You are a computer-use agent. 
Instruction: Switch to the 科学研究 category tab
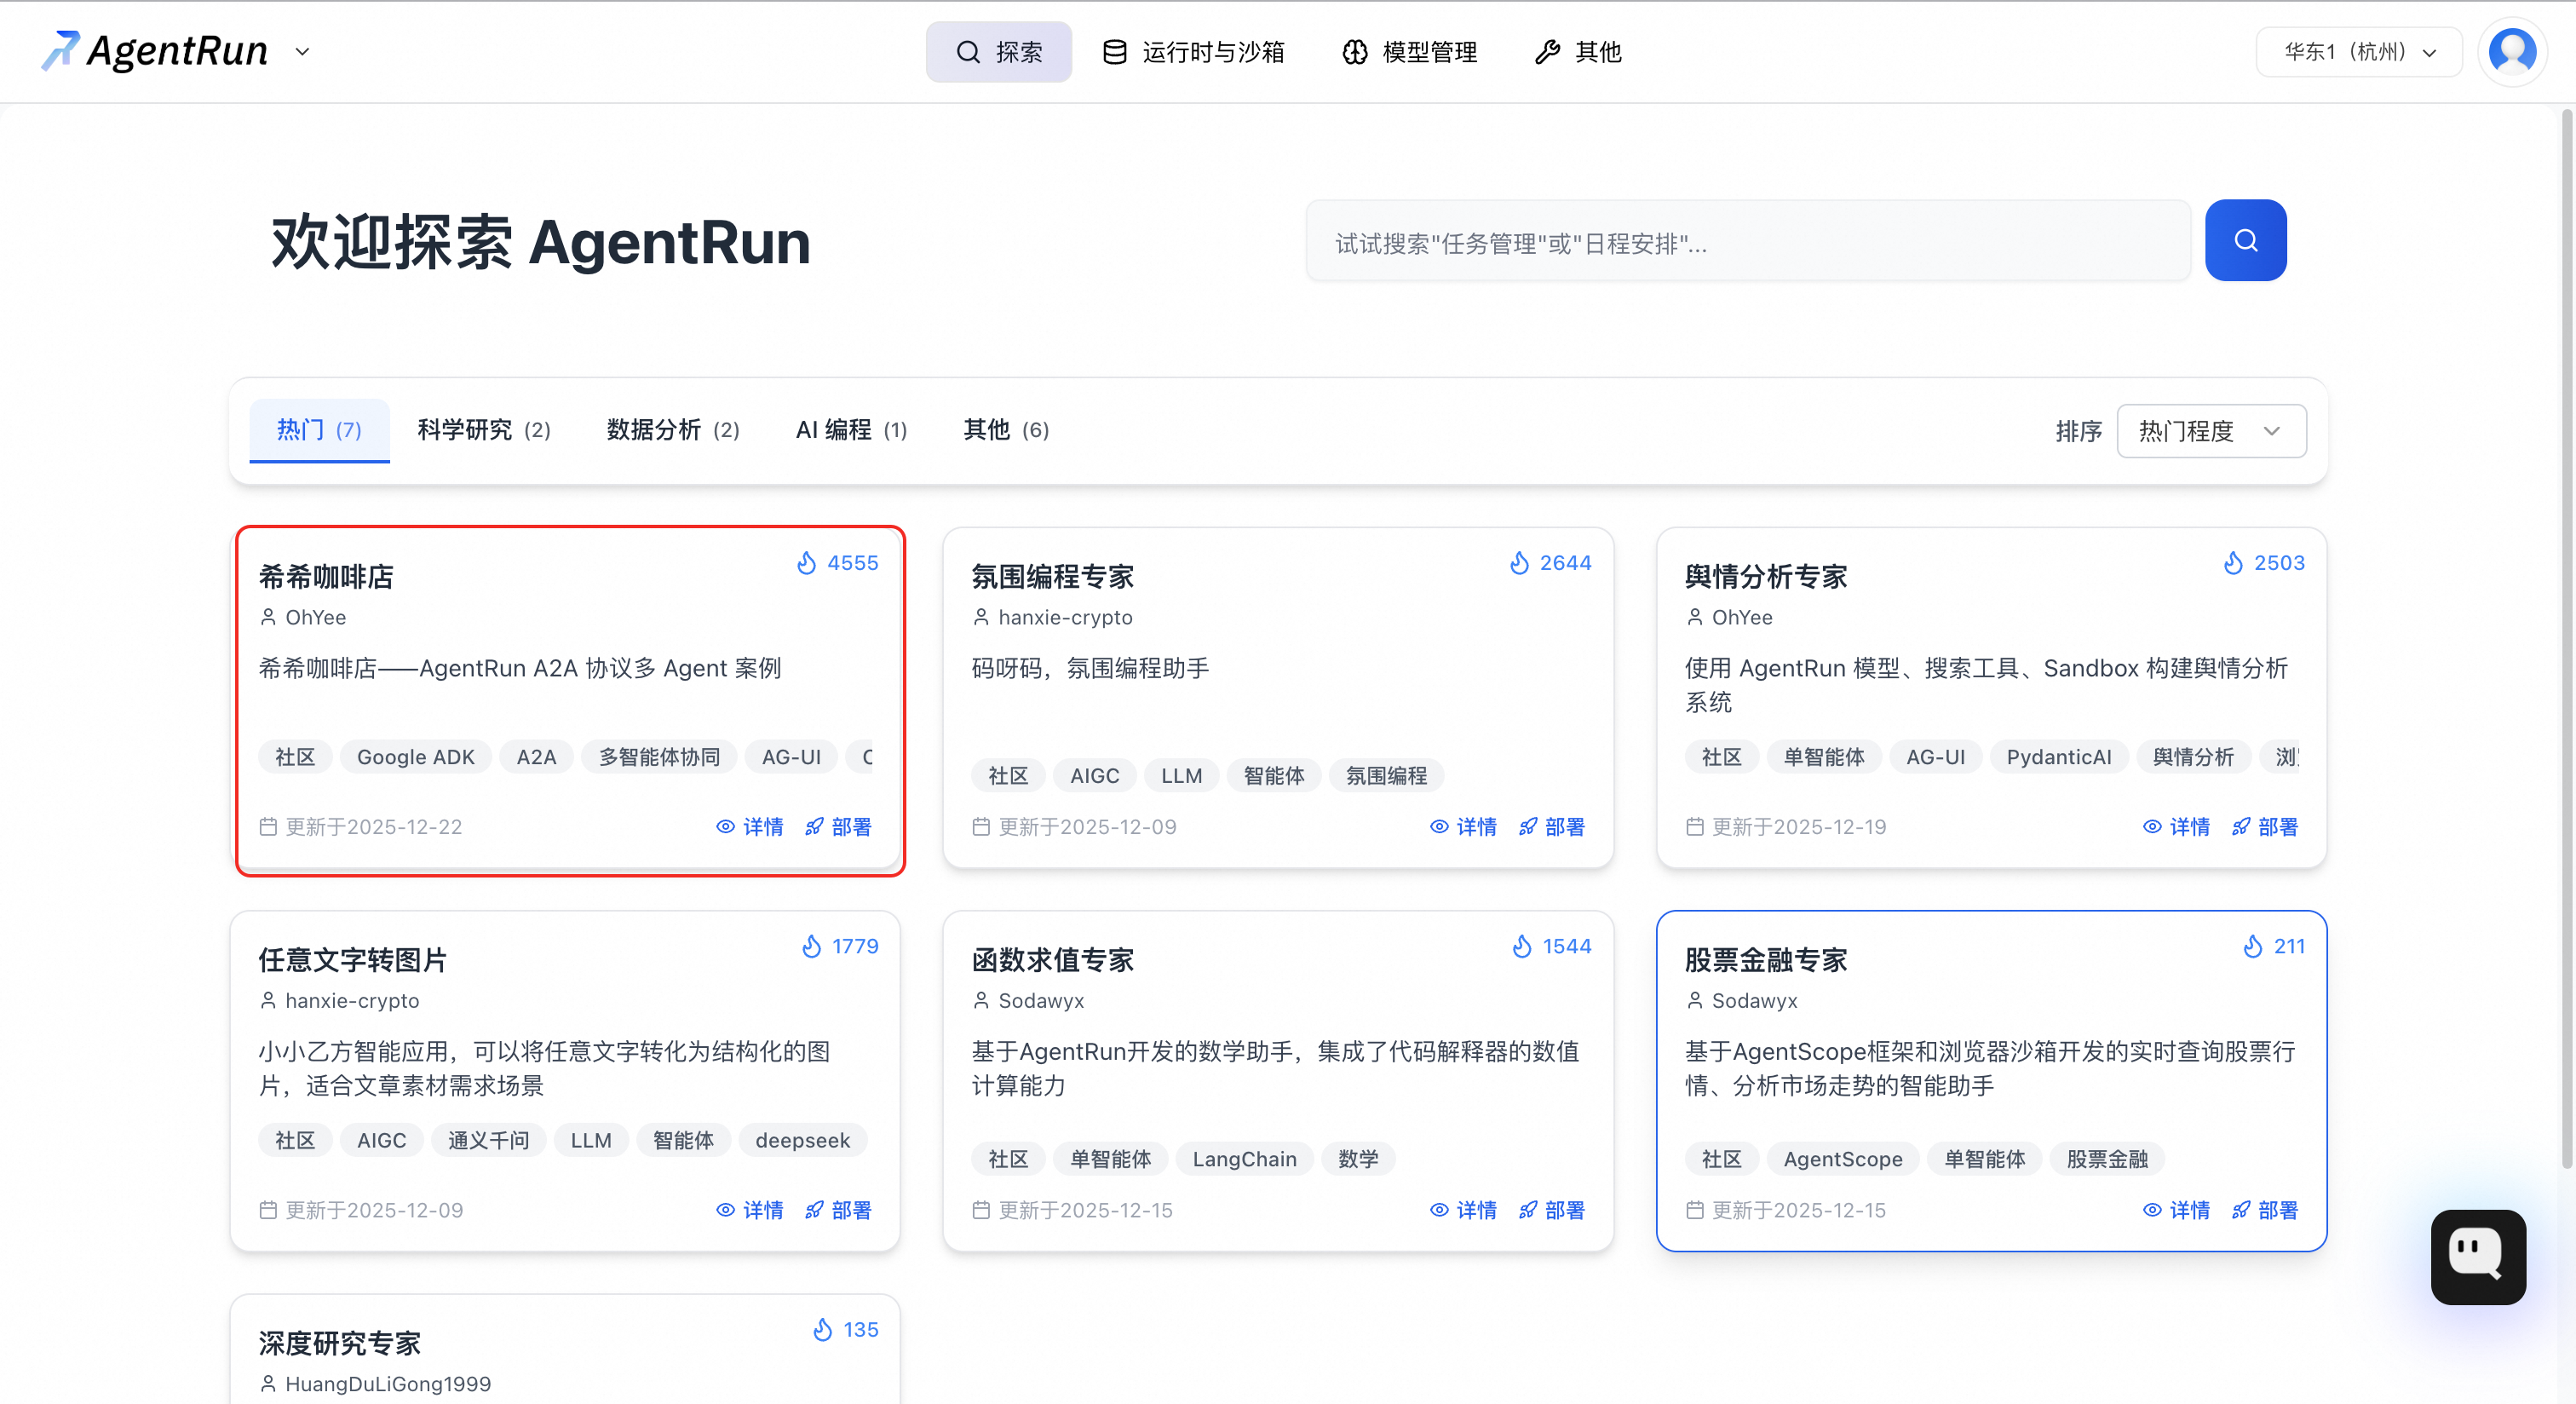tap(483, 430)
